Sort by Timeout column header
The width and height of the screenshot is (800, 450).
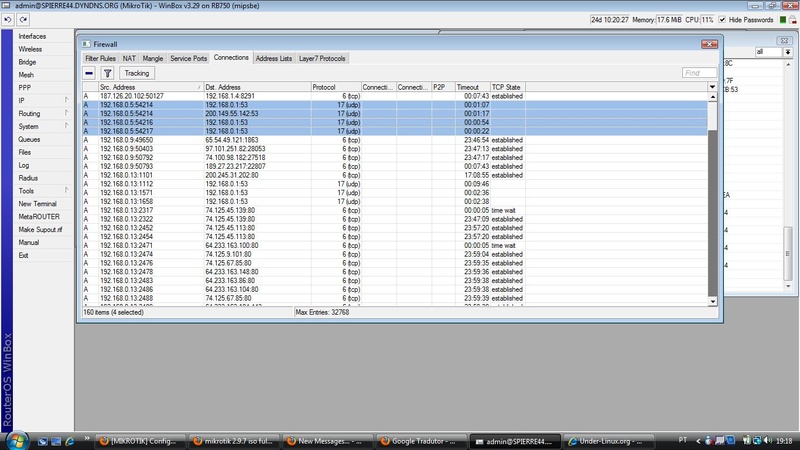472,87
